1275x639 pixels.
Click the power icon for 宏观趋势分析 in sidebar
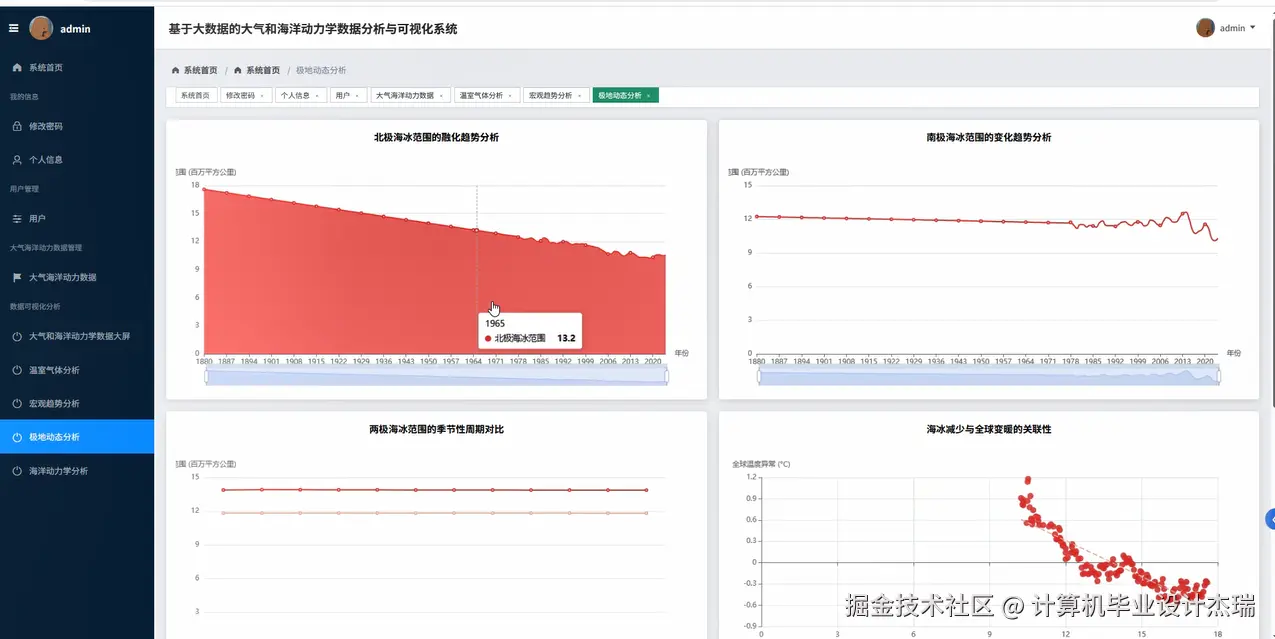point(17,403)
